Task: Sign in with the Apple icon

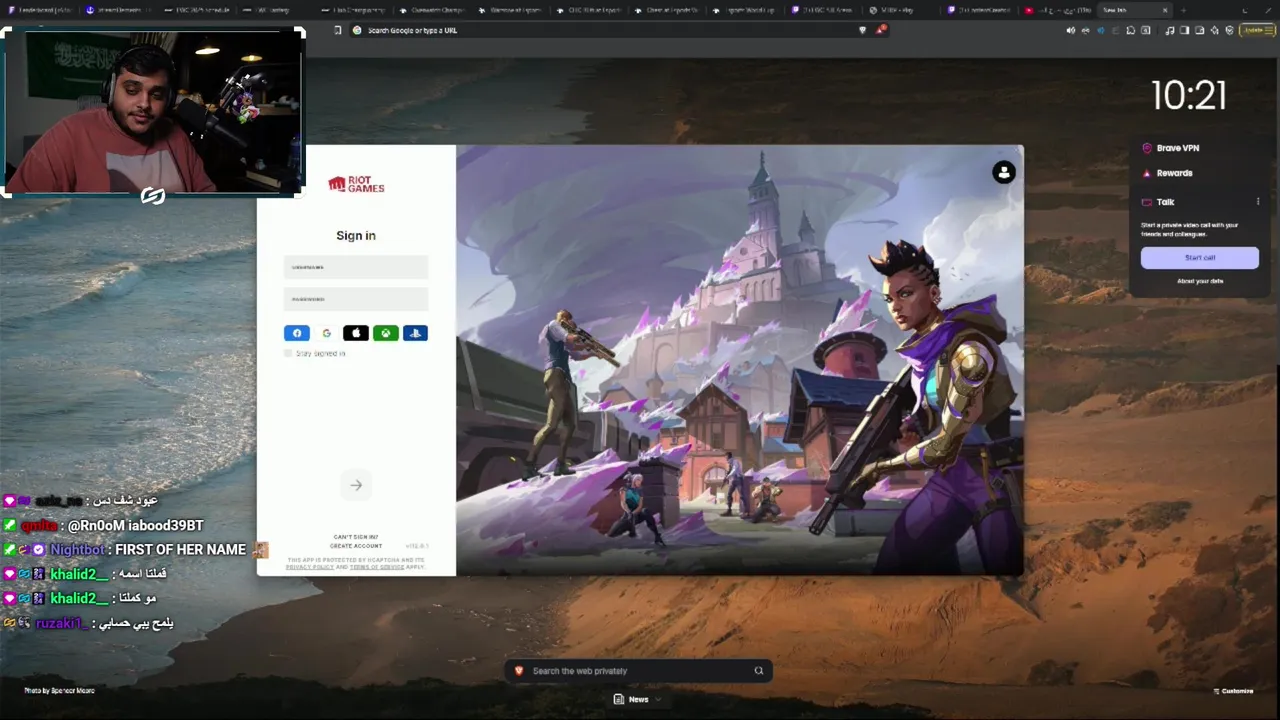Action: 356,333
